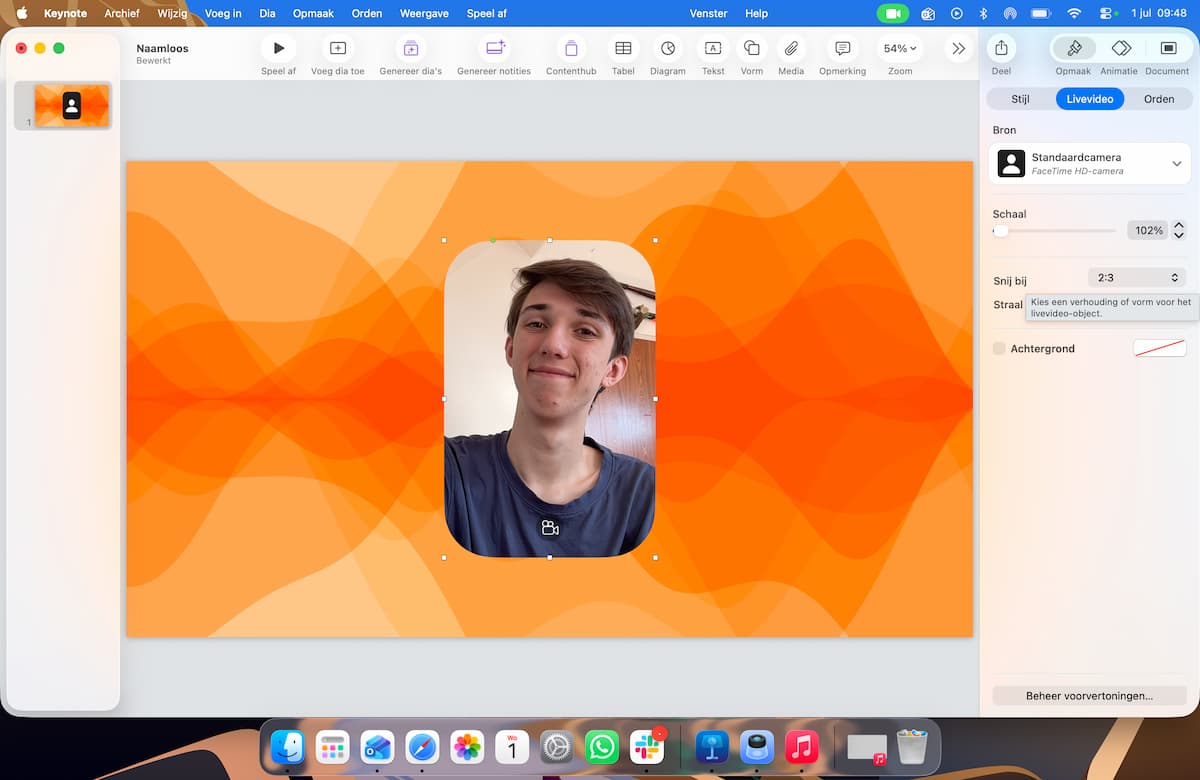Insert a table with the Tabel icon
The image size is (1200, 780).
pyautogui.click(x=623, y=48)
